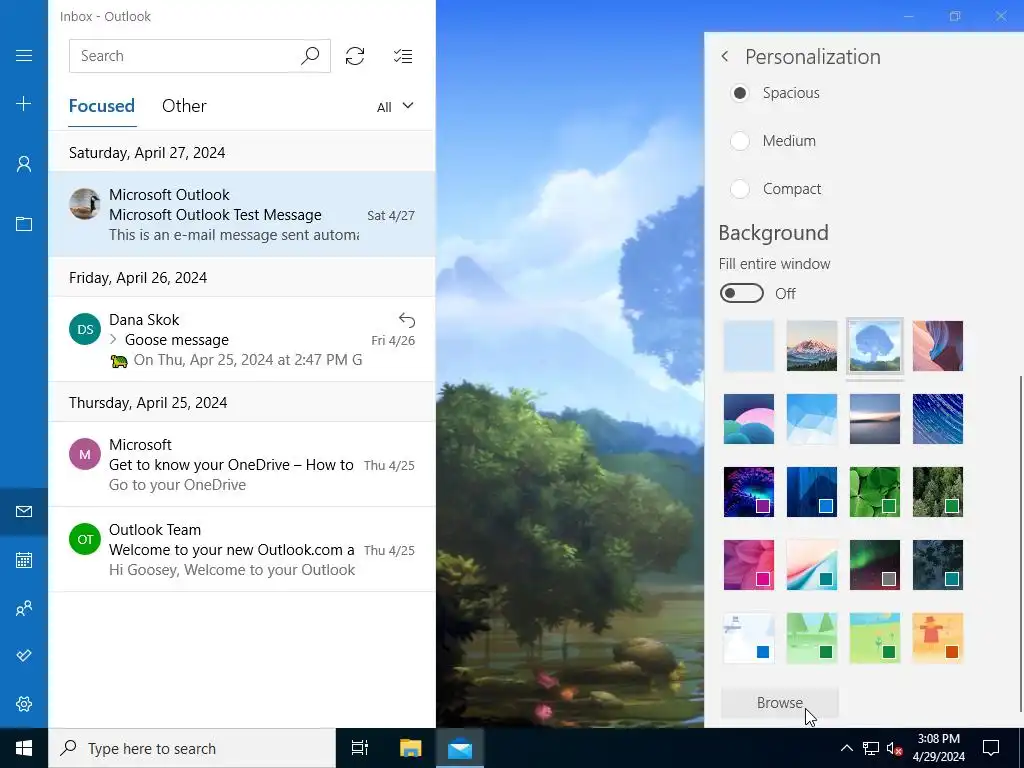Sync this view with refresh icon
The width and height of the screenshot is (1024, 768).
[355, 56]
